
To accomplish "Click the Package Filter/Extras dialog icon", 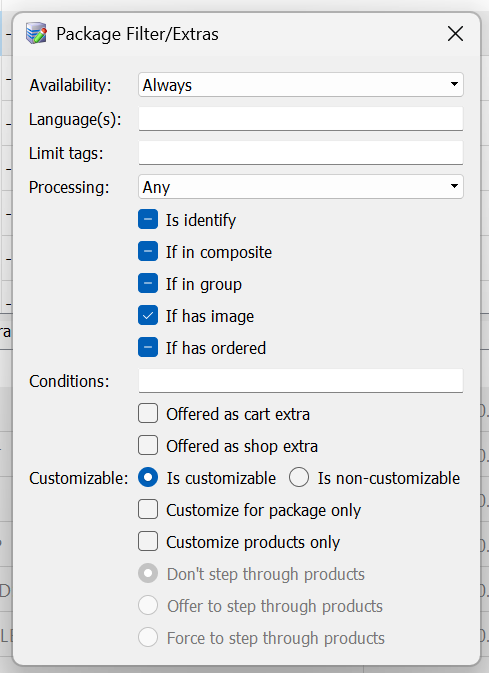I will (36, 33).
